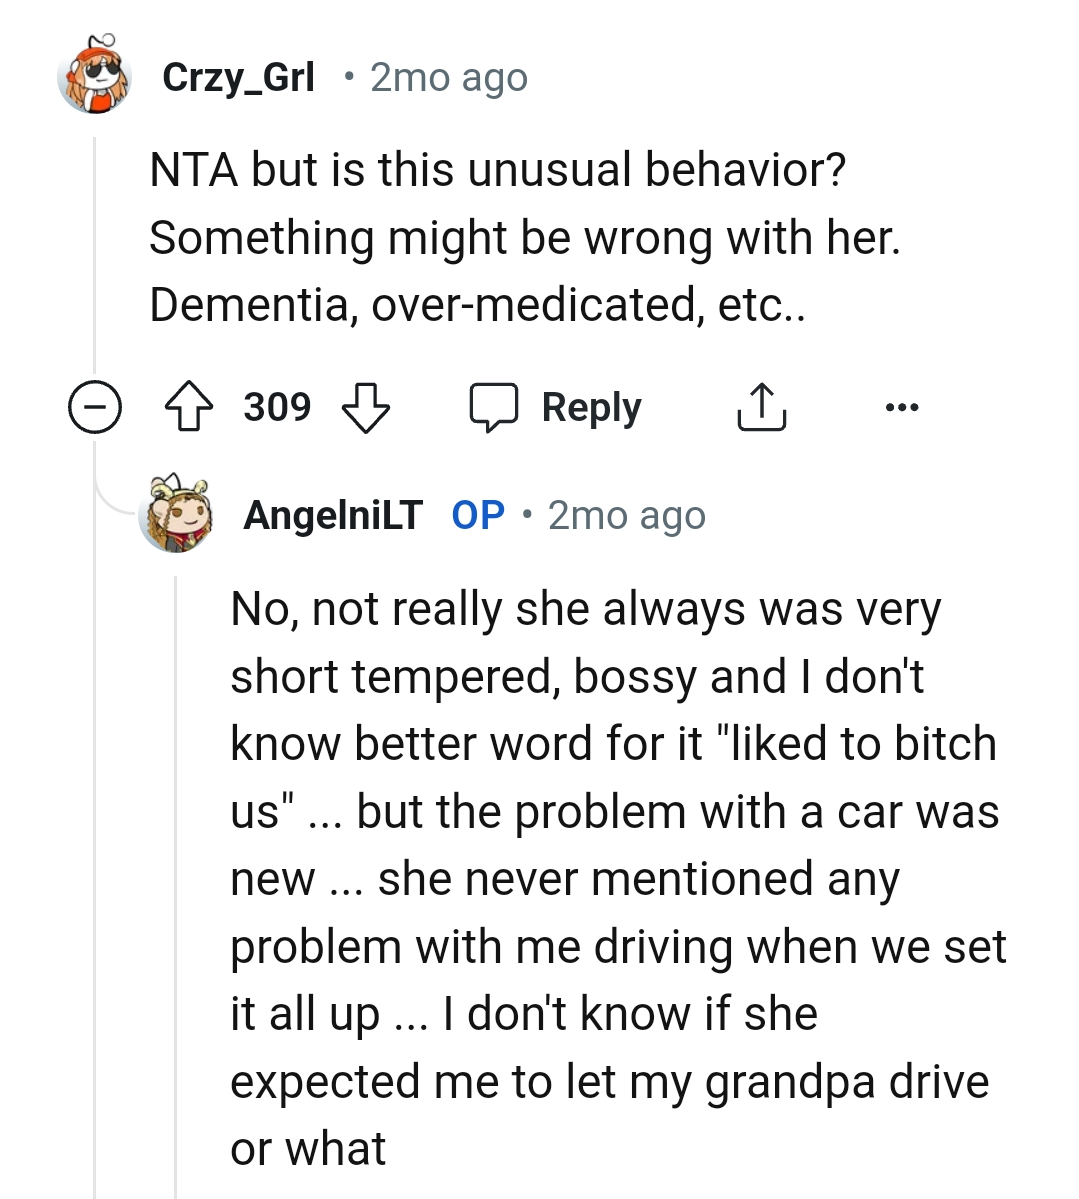Select the "NTA but is this unusual" comment
Screen dimensions: 1079x1199
coord(497,170)
